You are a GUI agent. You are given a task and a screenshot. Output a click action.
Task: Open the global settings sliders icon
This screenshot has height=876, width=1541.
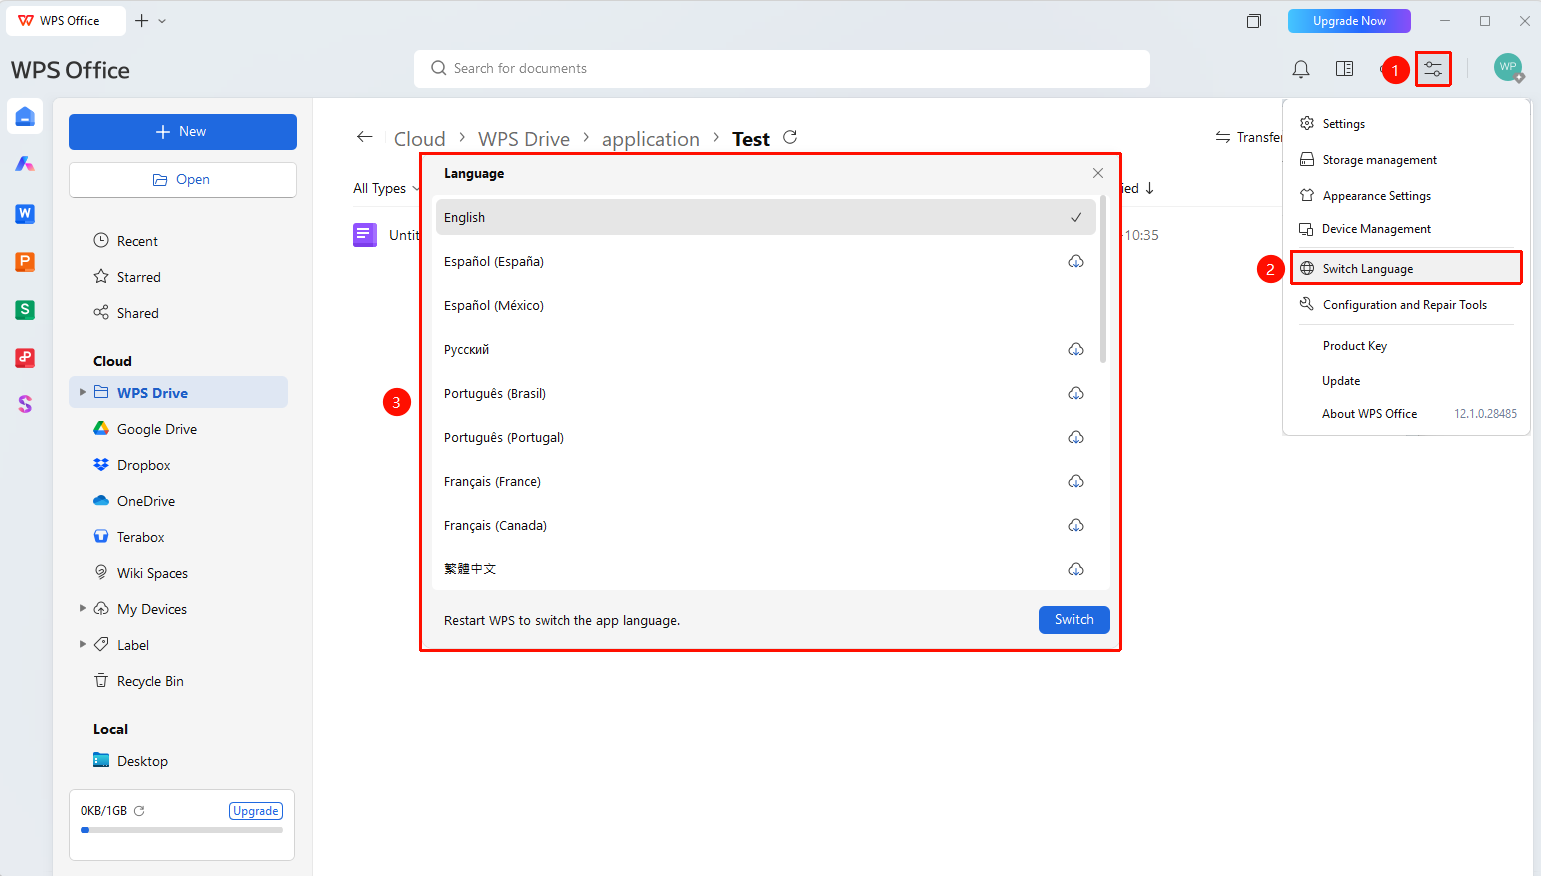(x=1433, y=69)
